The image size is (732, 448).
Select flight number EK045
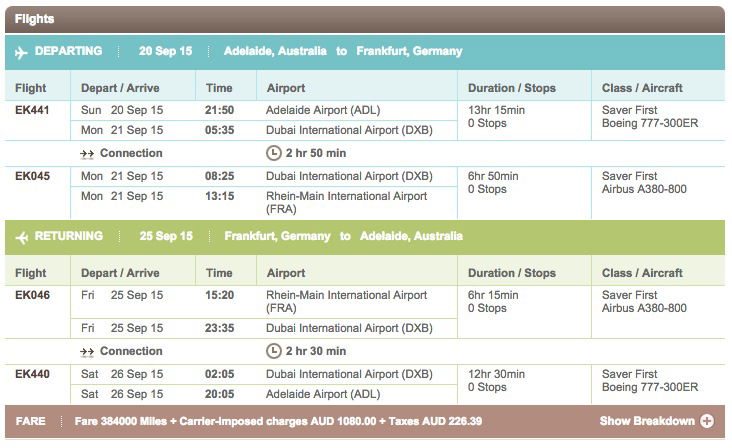32,176
